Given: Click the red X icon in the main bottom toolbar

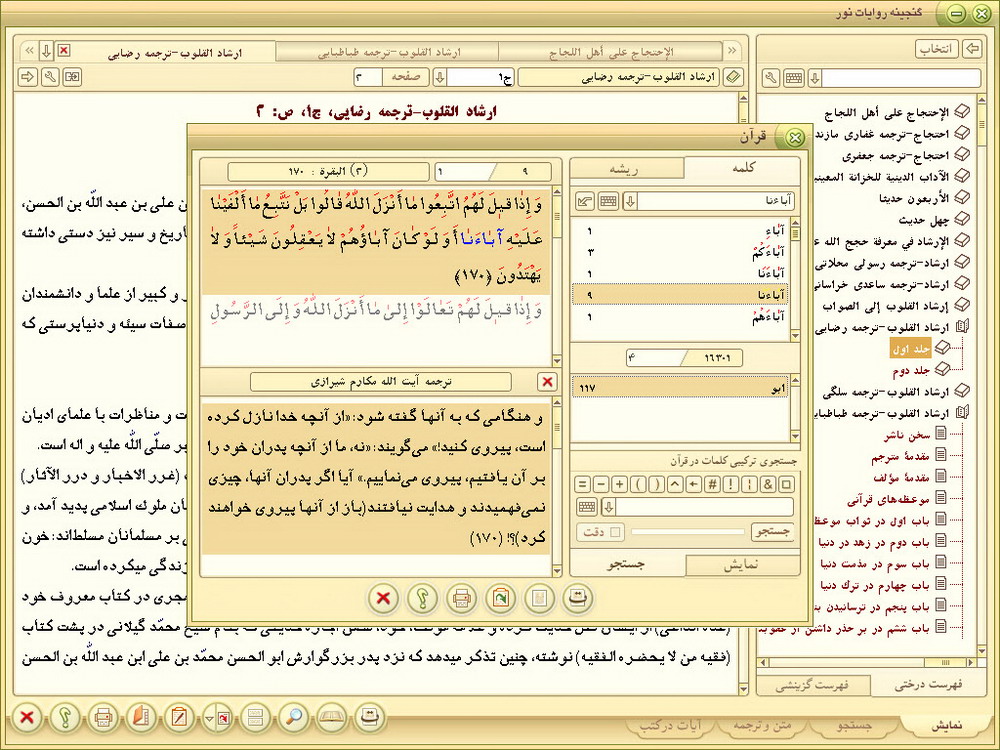Looking at the screenshot, I should (27, 718).
